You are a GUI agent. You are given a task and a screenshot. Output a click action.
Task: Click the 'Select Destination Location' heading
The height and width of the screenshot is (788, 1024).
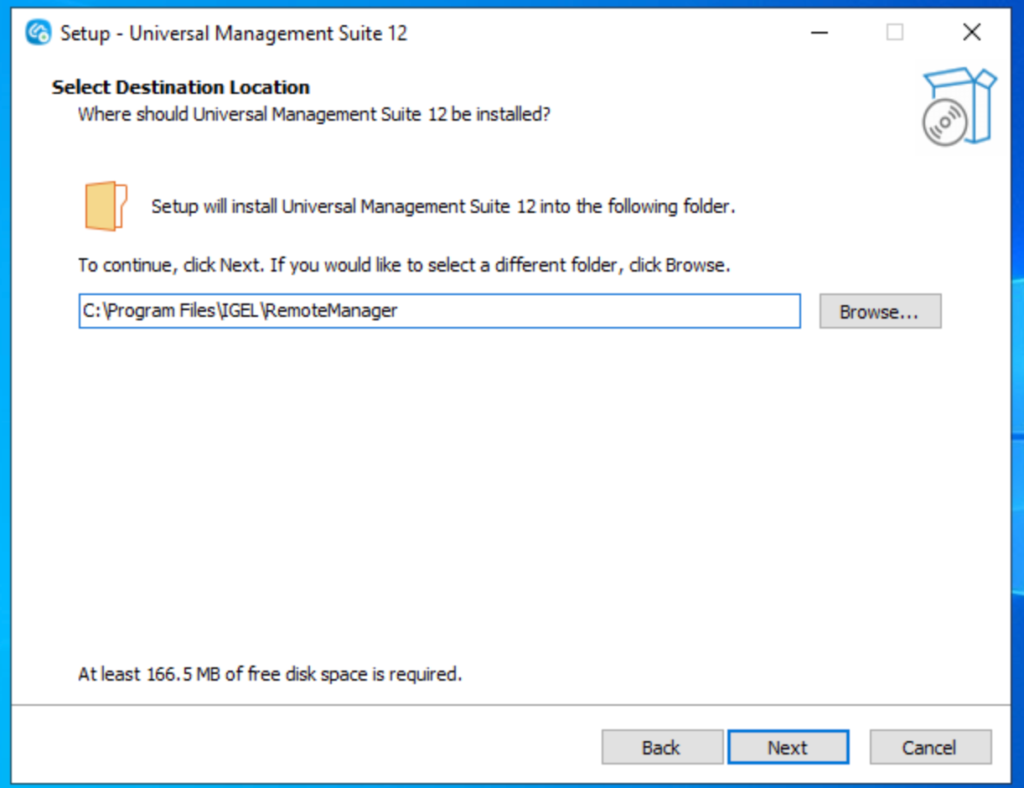(x=181, y=87)
